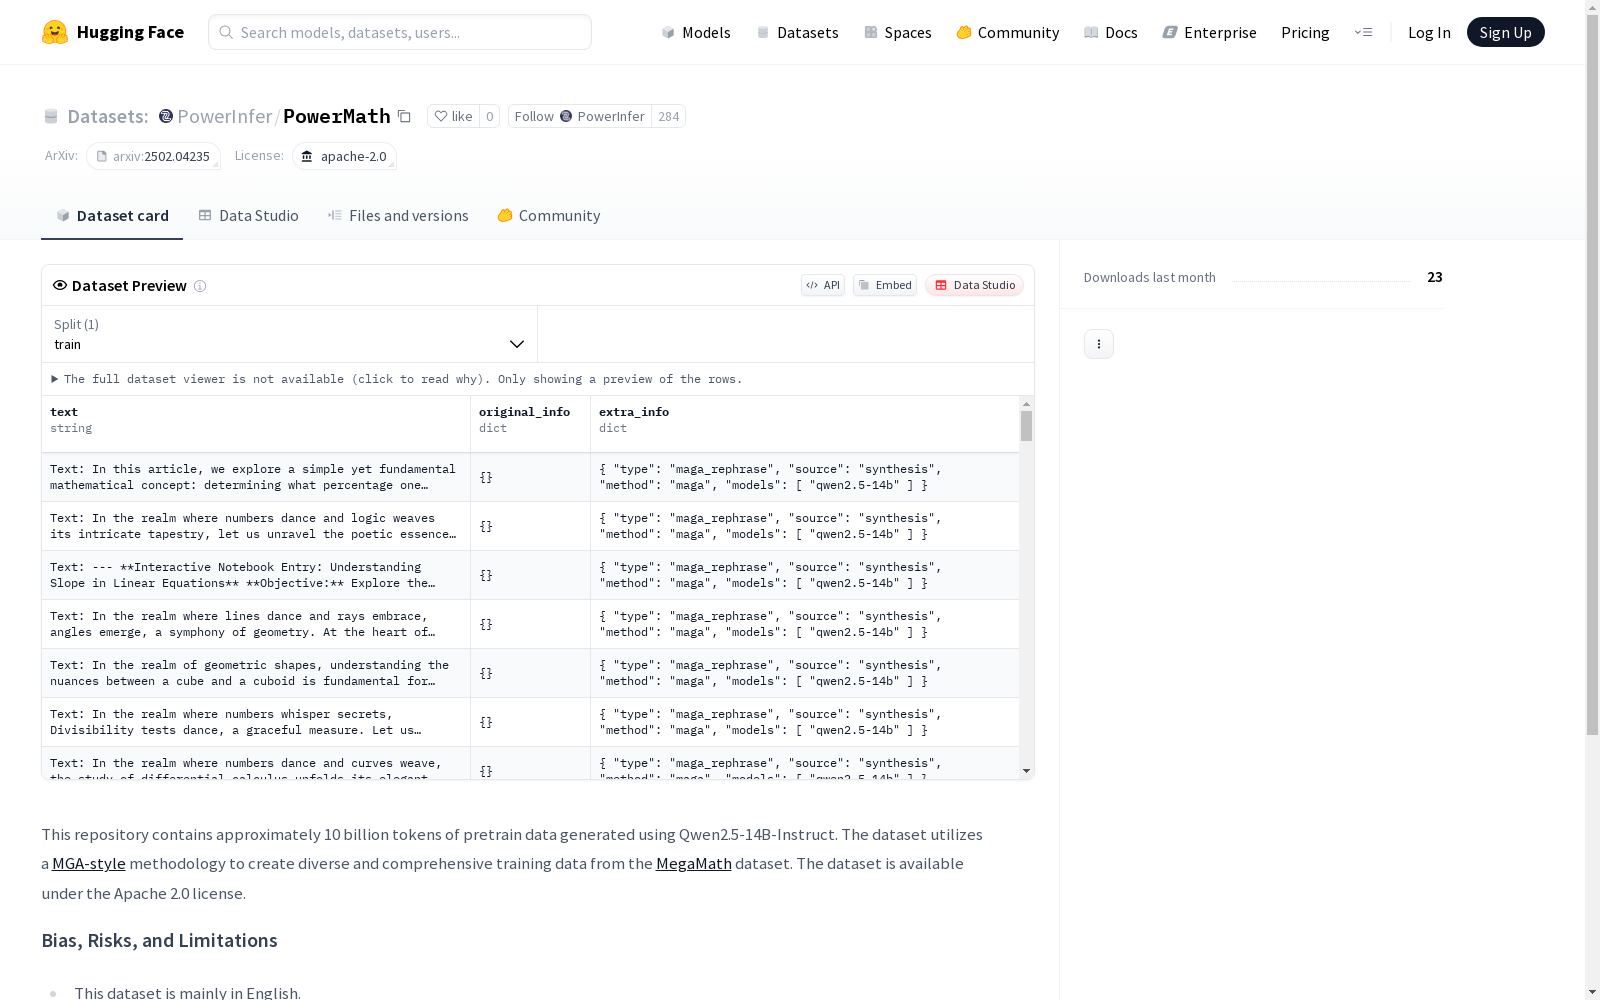Open the PowerInfer owner link
The height and width of the screenshot is (1000, 1600).
[x=224, y=116]
